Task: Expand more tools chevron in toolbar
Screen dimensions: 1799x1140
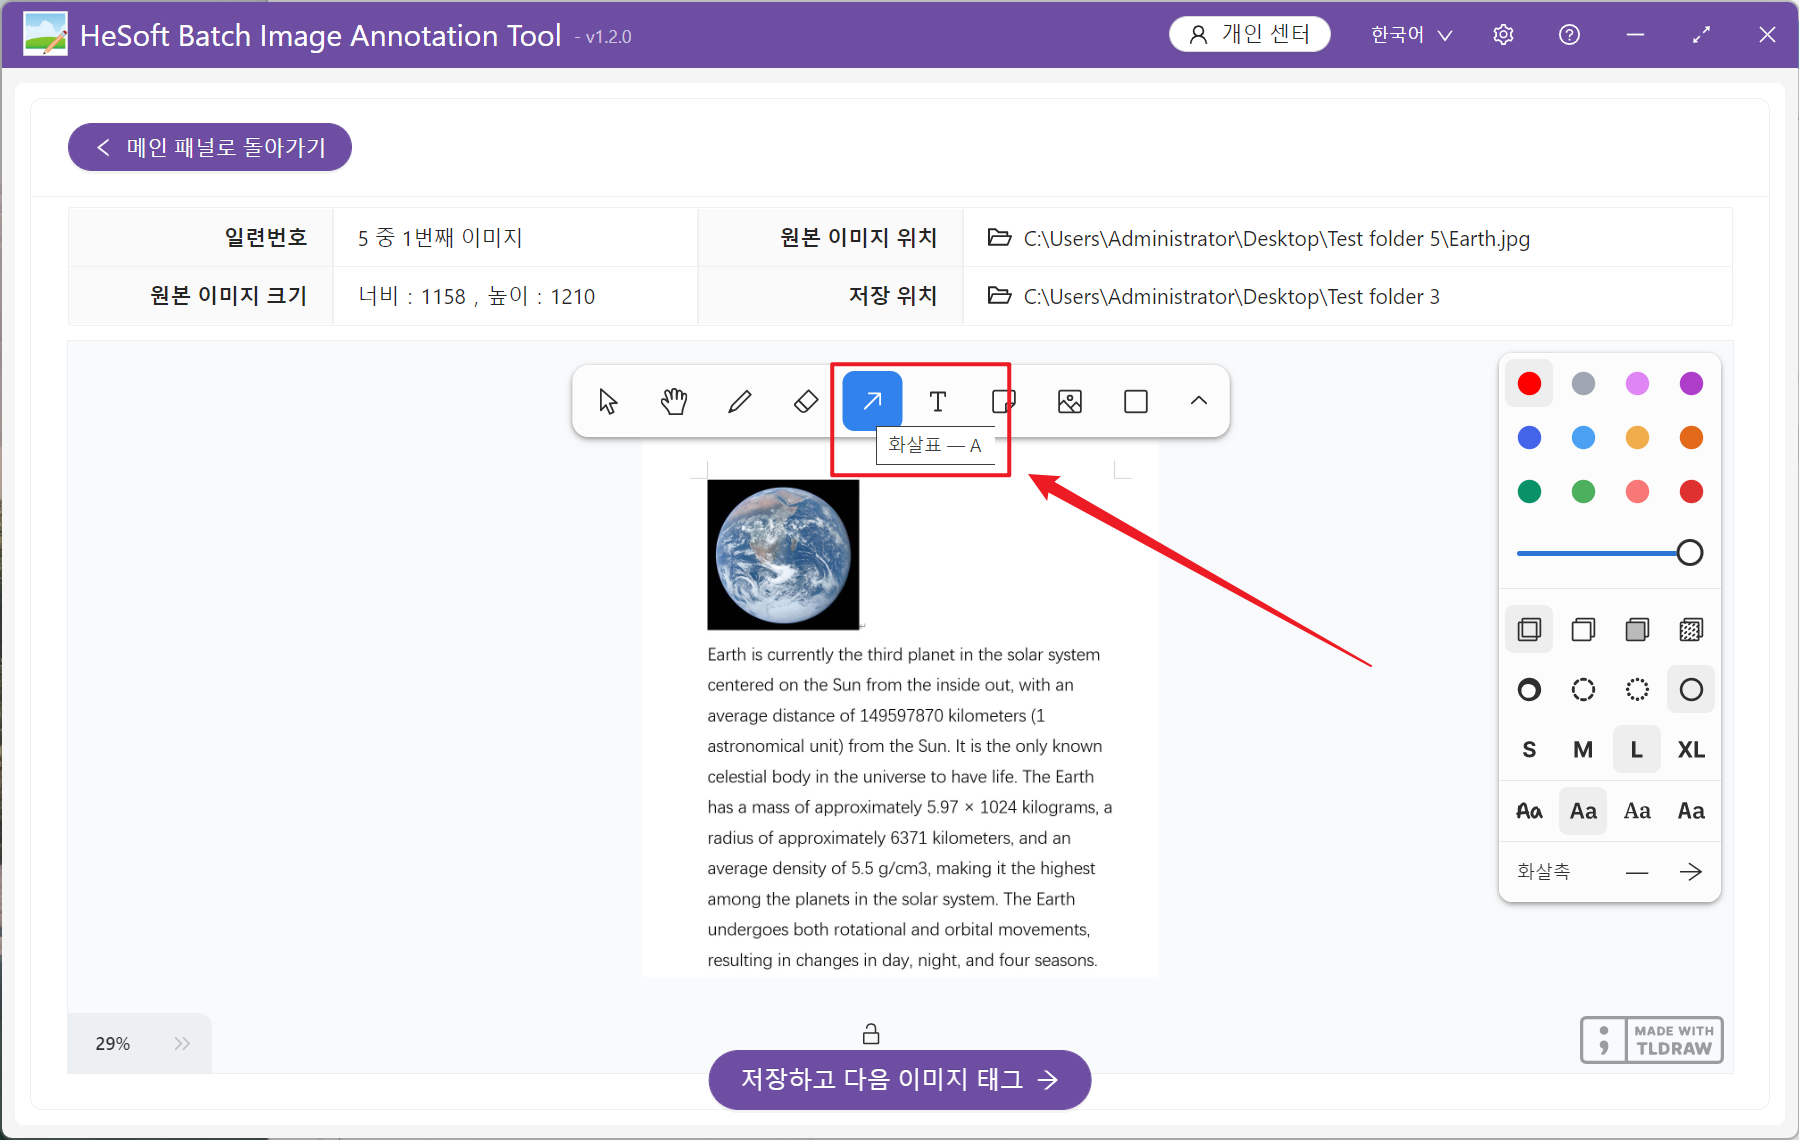Action: 1199,401
